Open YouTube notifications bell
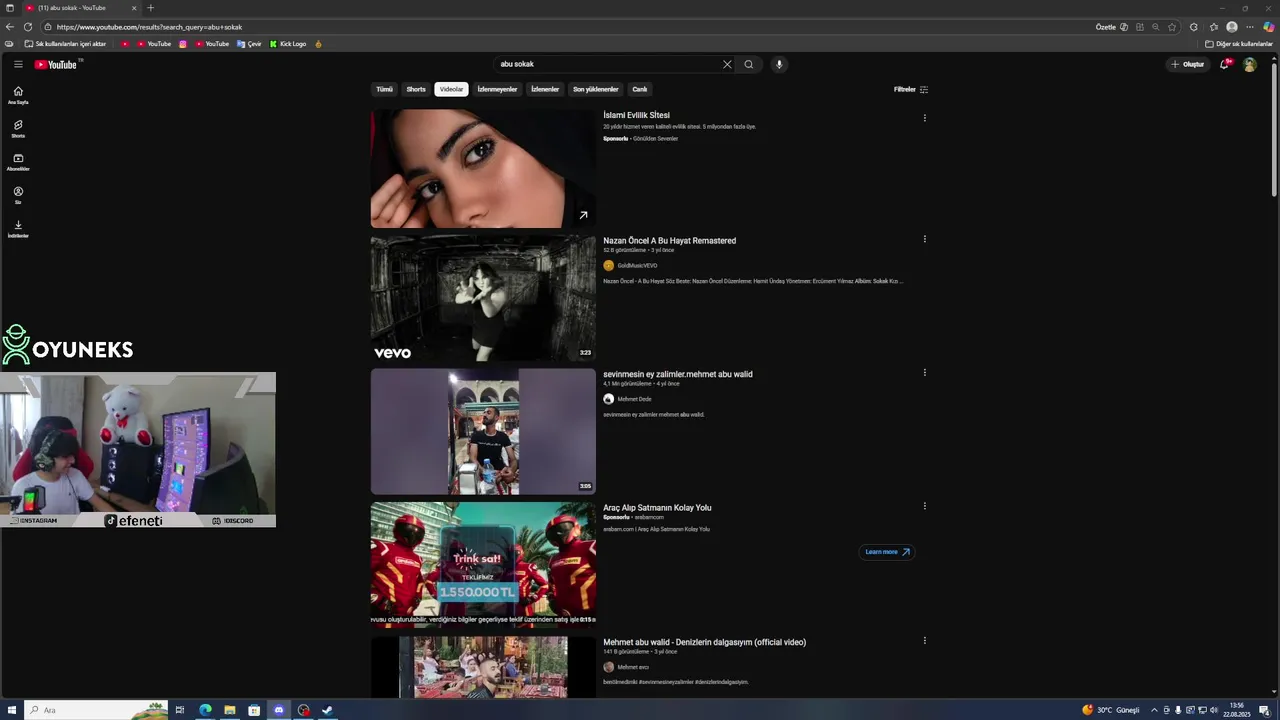This screenshot has height=720, width=1280. 1224,64
